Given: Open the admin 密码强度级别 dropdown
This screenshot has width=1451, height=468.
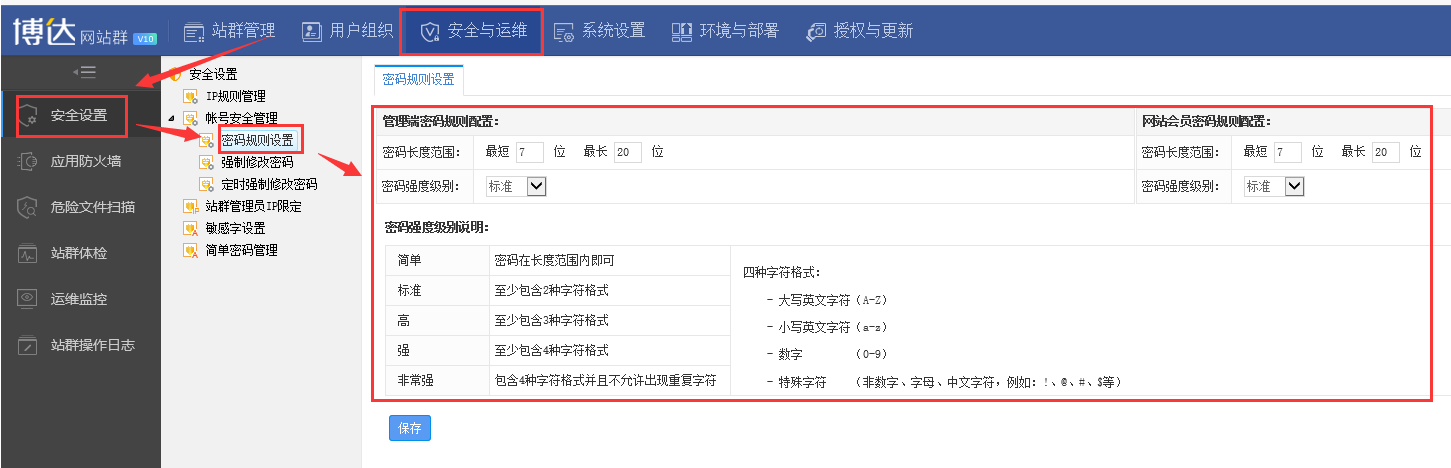Looking at the screenshot, I should click(x=516, y=186).
